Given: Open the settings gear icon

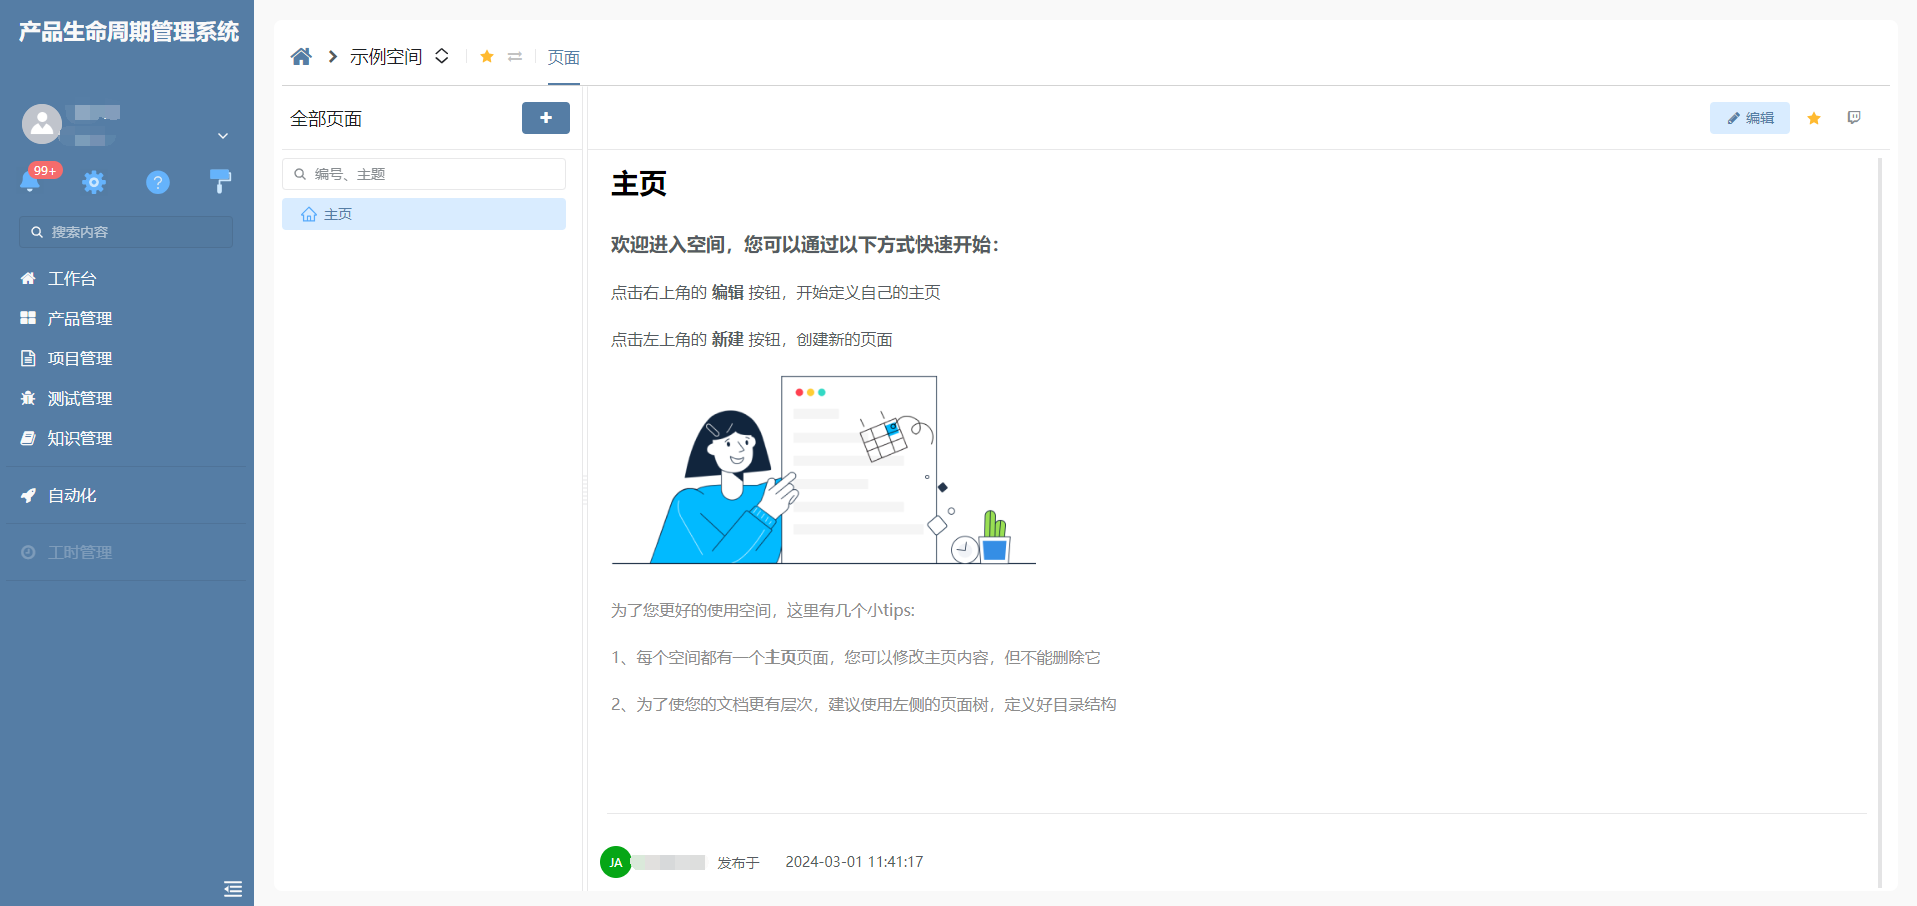Looking at the screenshot, I should pos(94,182).
